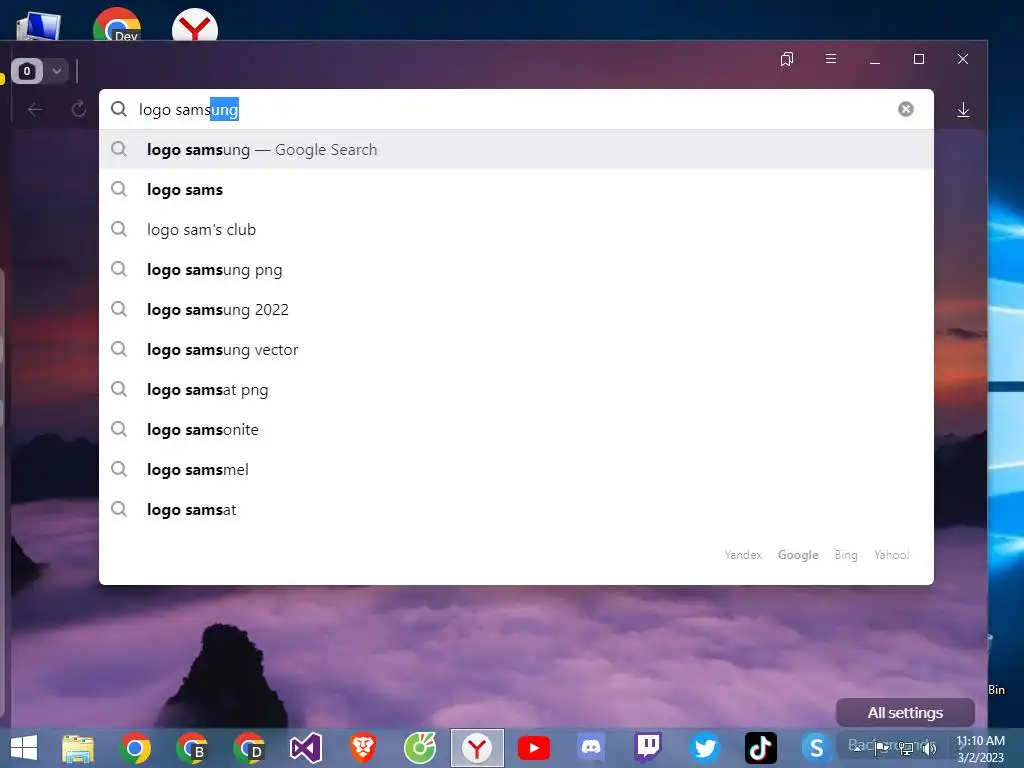Viewport: 1024px width, 768px height.
Task: Open the volume icon in system tray
Action: point(929,748)
